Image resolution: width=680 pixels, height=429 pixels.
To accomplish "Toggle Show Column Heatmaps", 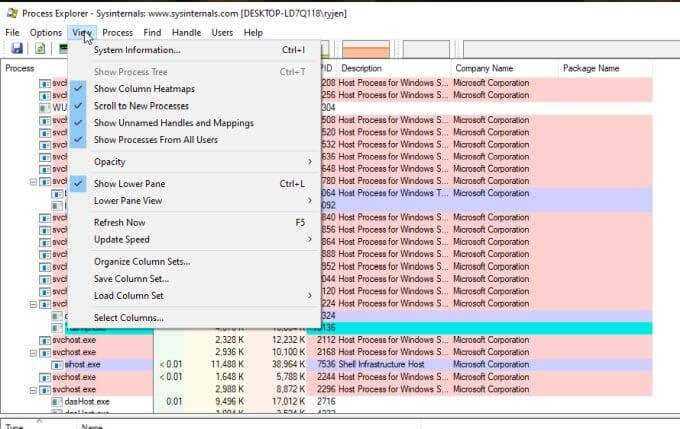I will pos(144,88).
